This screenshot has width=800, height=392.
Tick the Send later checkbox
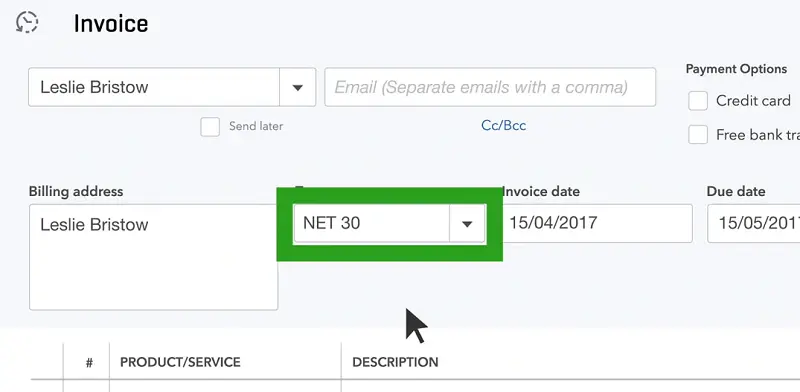(x=210, y=127)
